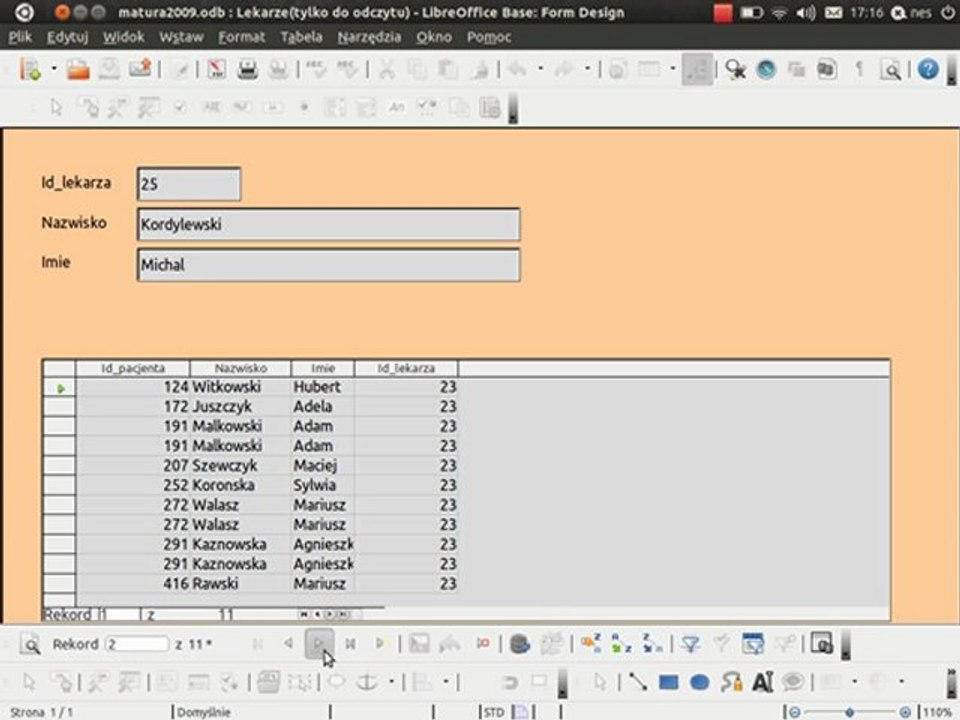Screen dimensions: 960x720
Task: Open the Navigator compass icon
Action: (766, 69)
